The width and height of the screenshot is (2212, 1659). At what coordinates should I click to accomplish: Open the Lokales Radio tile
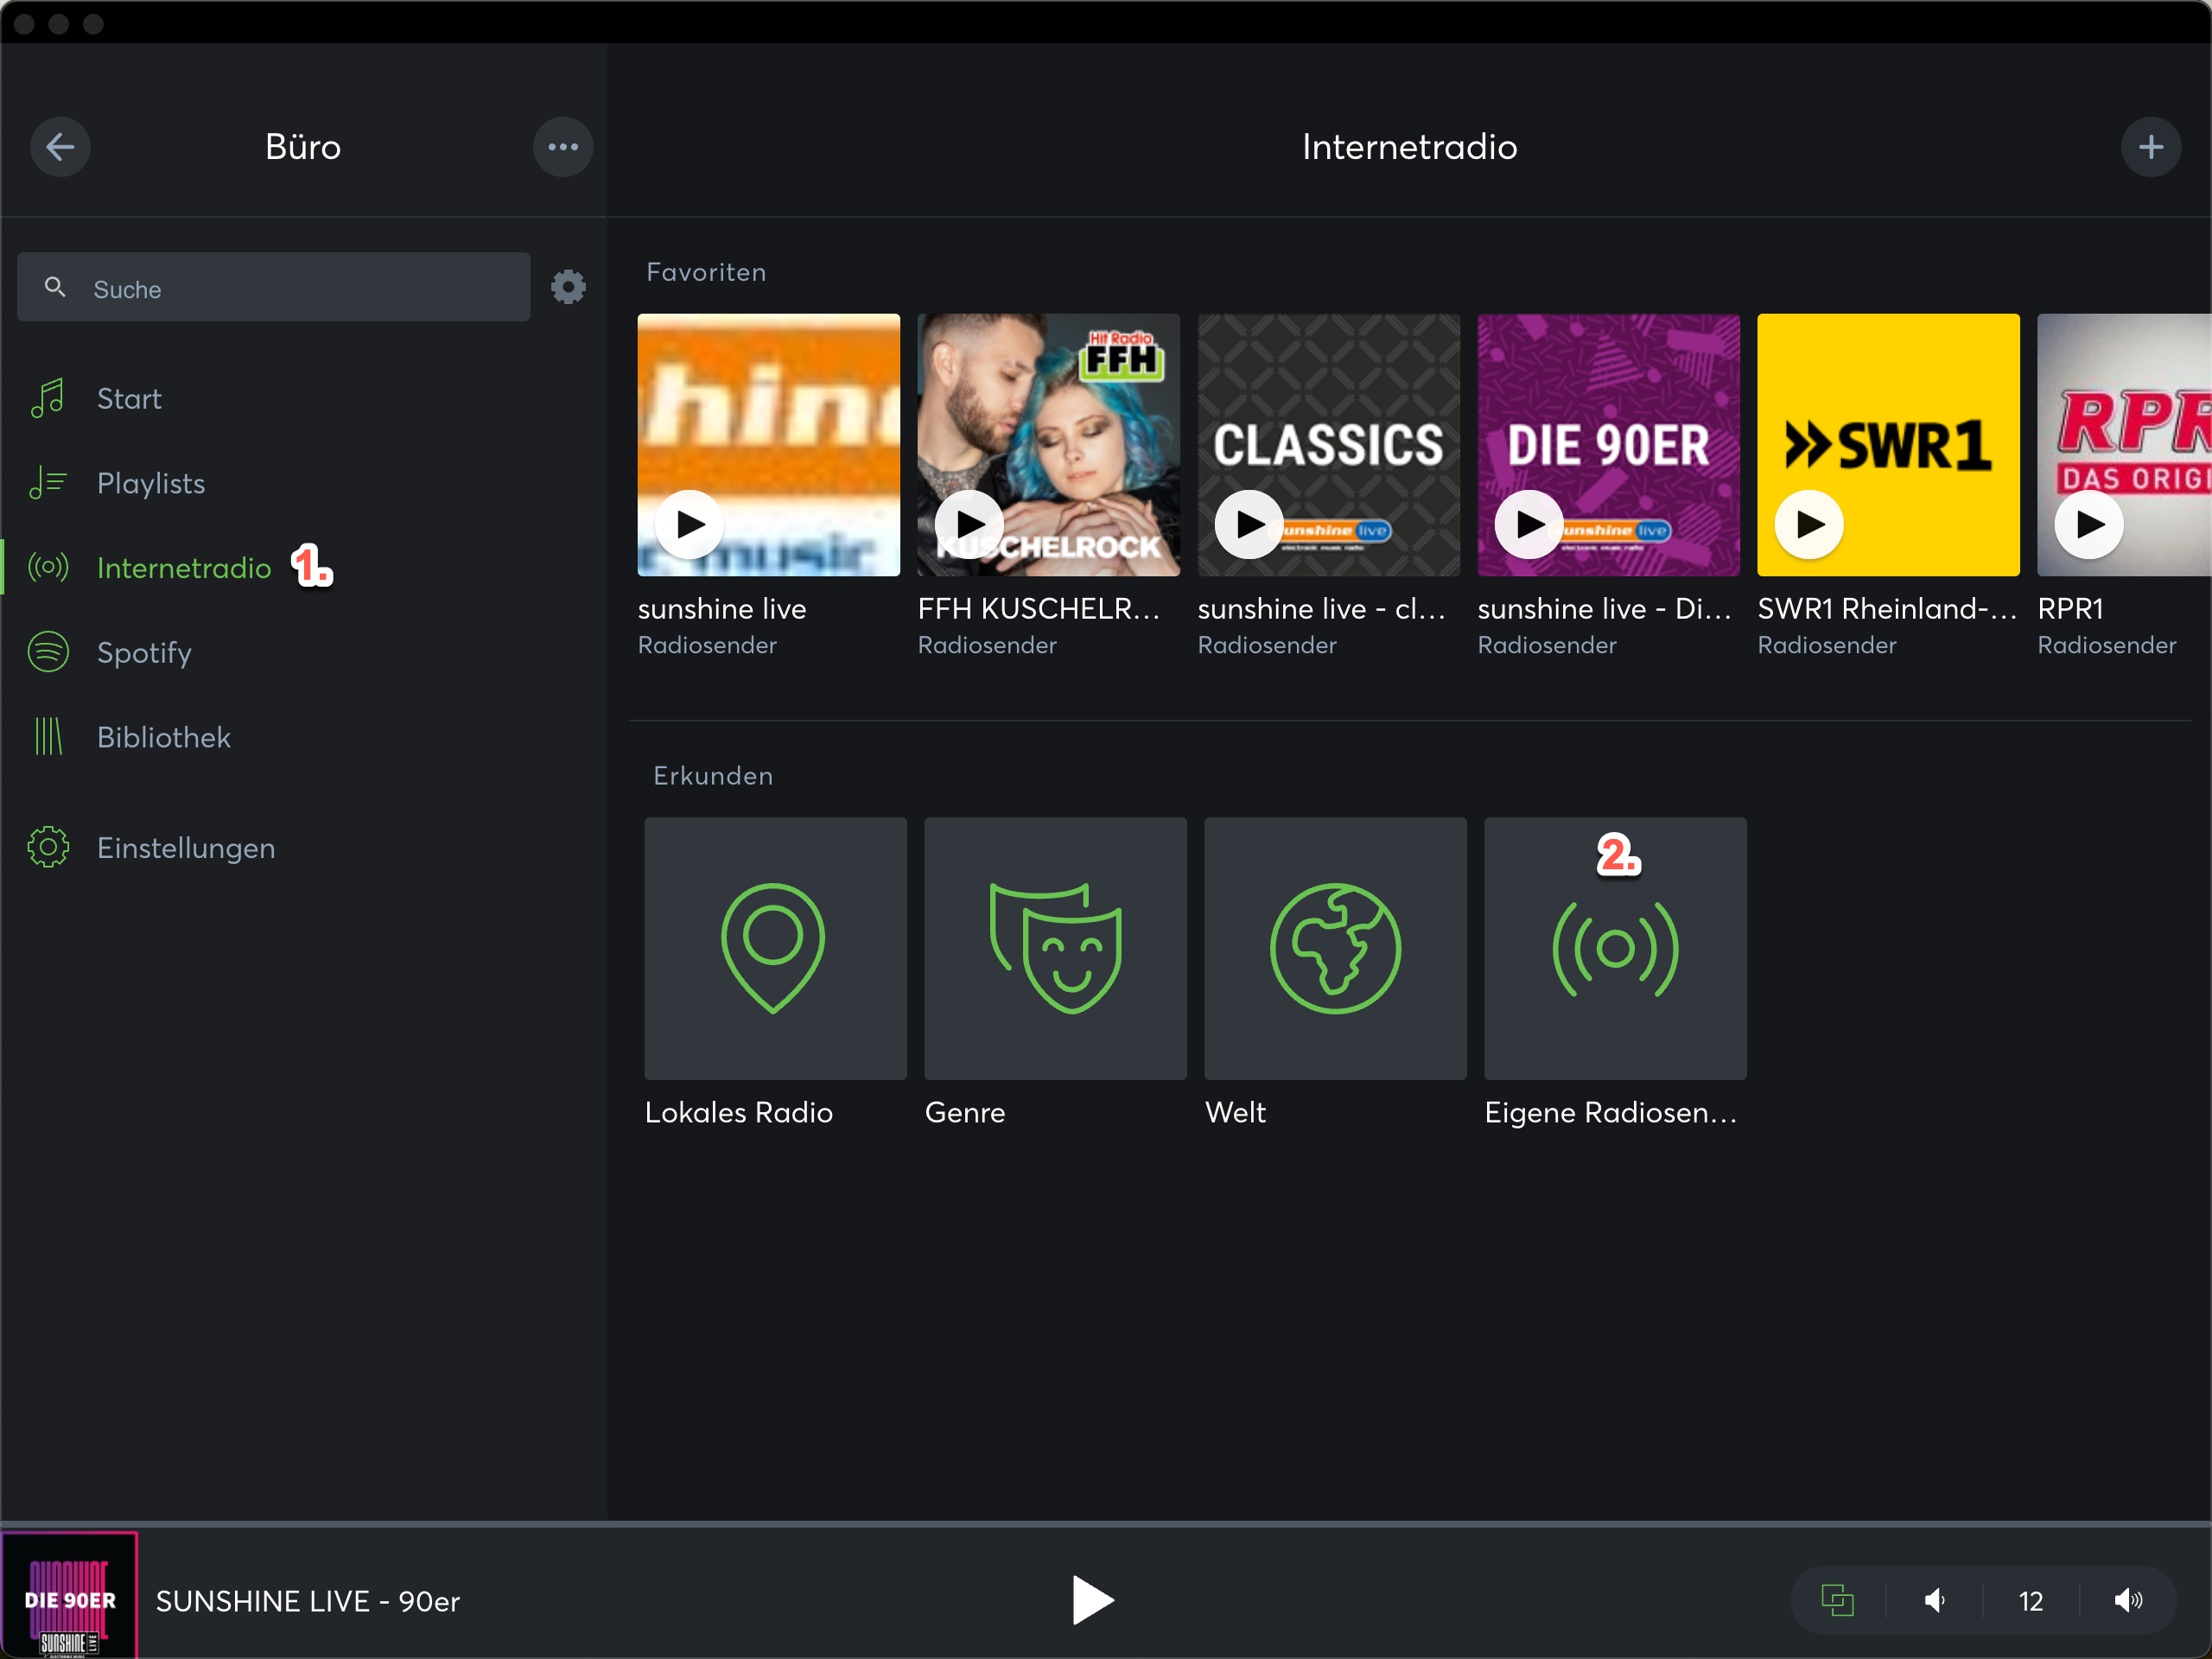pos(775,948)
